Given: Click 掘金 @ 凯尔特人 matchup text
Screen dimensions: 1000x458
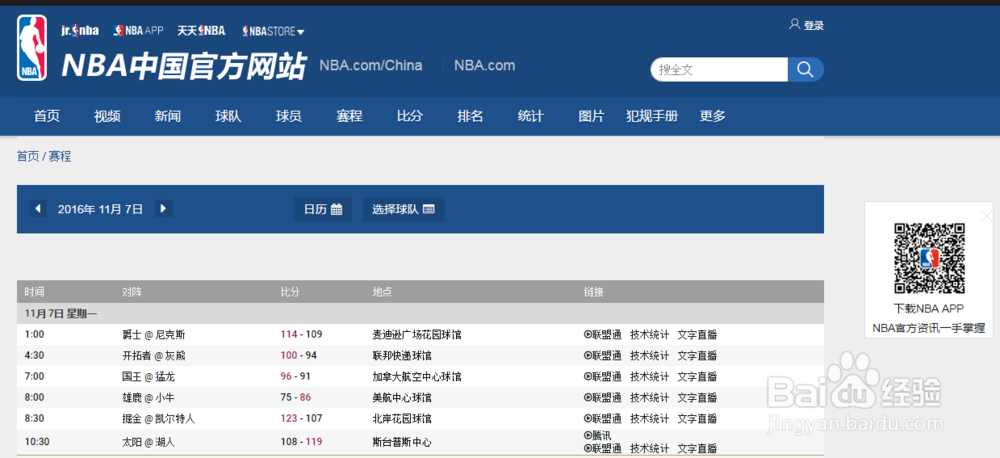Looking at the screenshot, I should (159, 419).
